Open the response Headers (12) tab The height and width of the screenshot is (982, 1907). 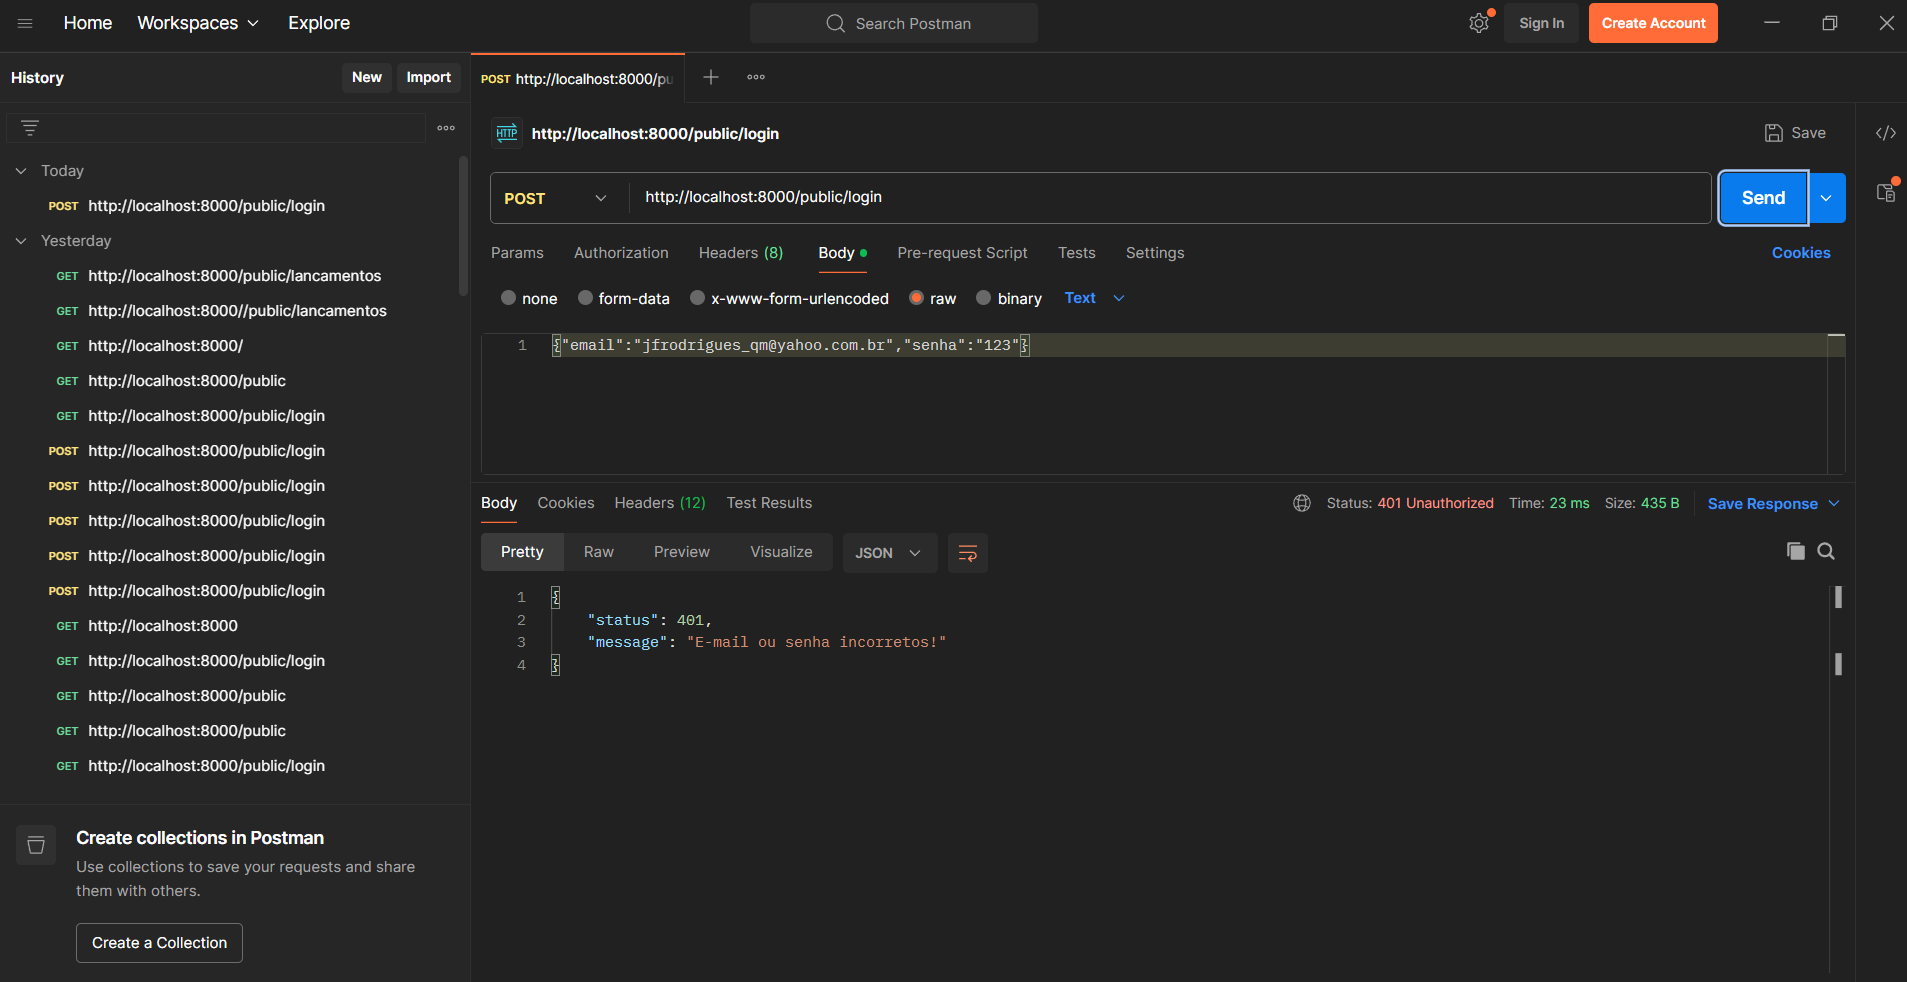(660, 503)
